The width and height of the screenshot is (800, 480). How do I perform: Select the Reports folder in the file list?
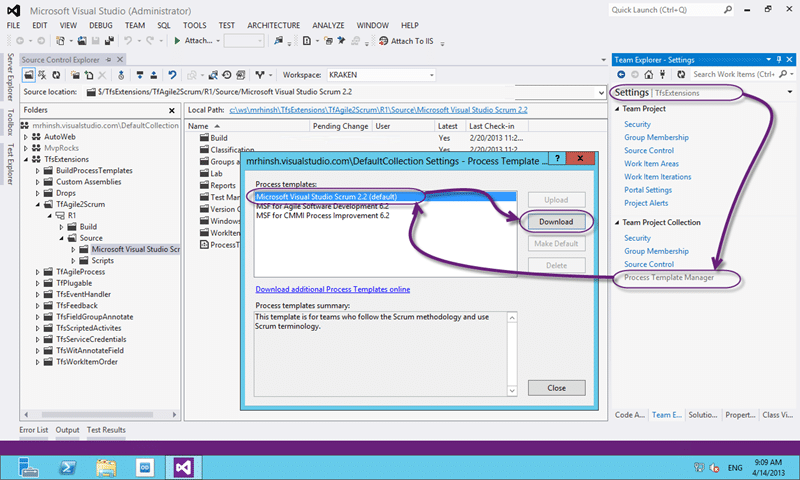(223, 186)
